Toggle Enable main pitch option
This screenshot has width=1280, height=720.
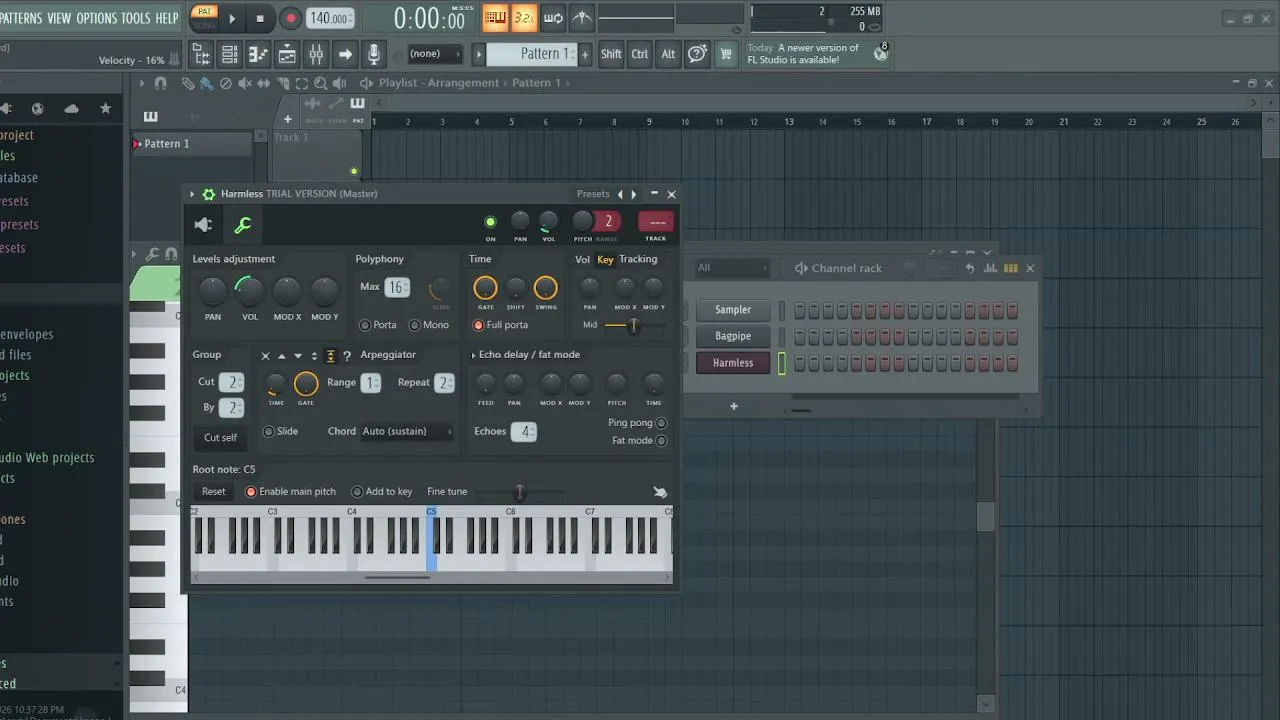[x=251, y=492]
